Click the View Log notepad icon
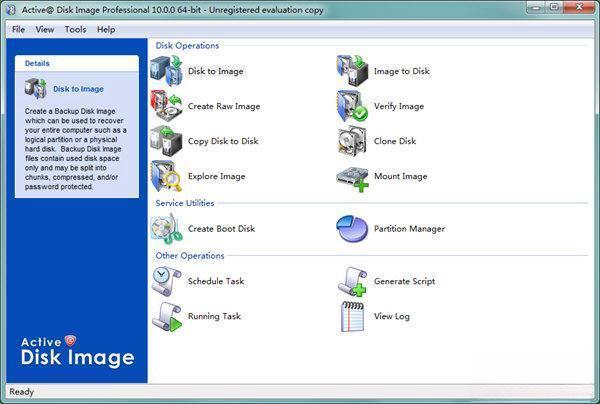Image resolution: width=600 pixels, height=404 pixels. [x=352, y=316]
